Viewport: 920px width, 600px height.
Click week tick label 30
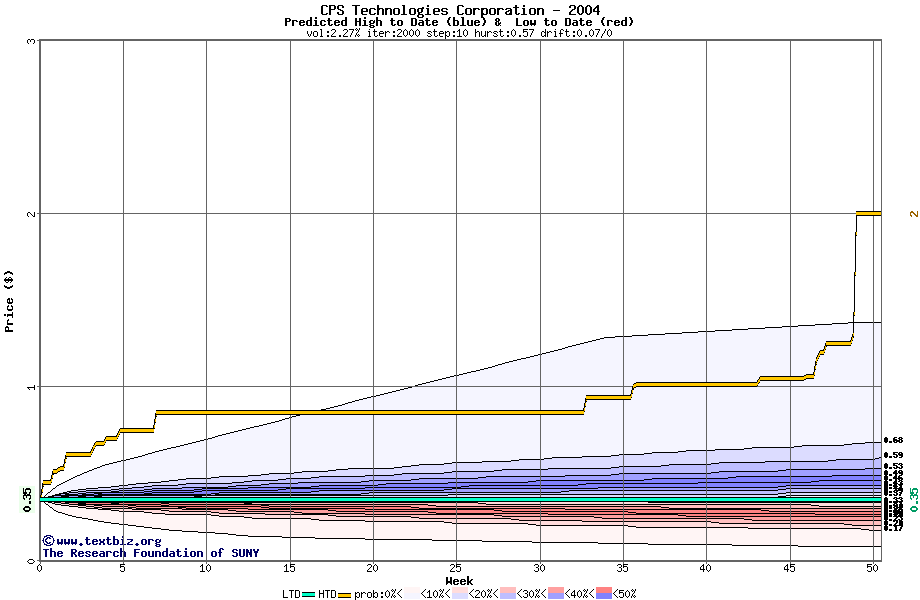[x=539, y=568]
